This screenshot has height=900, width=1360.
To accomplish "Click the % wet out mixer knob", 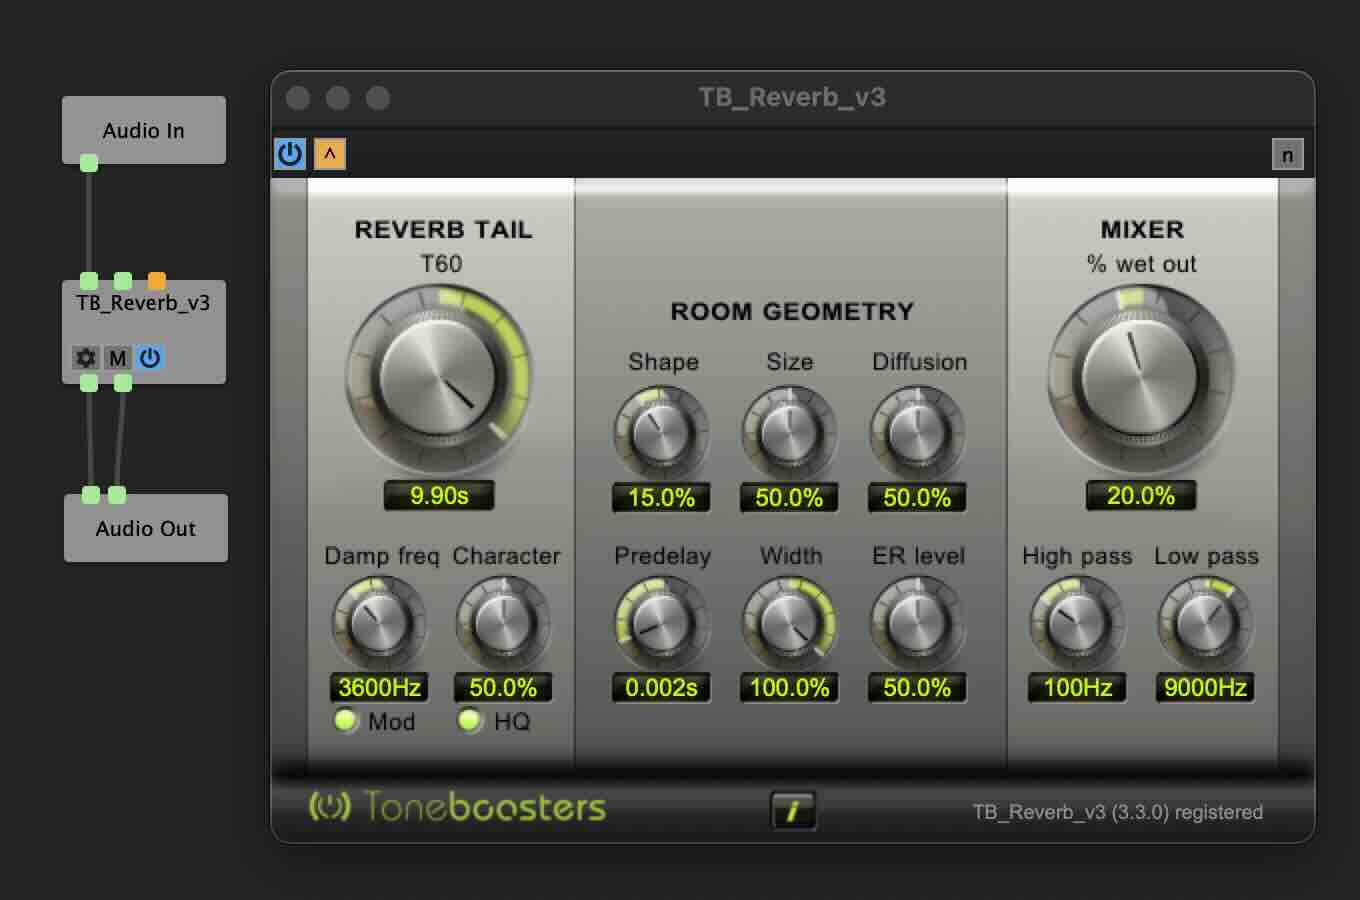I will point(1140,379).
